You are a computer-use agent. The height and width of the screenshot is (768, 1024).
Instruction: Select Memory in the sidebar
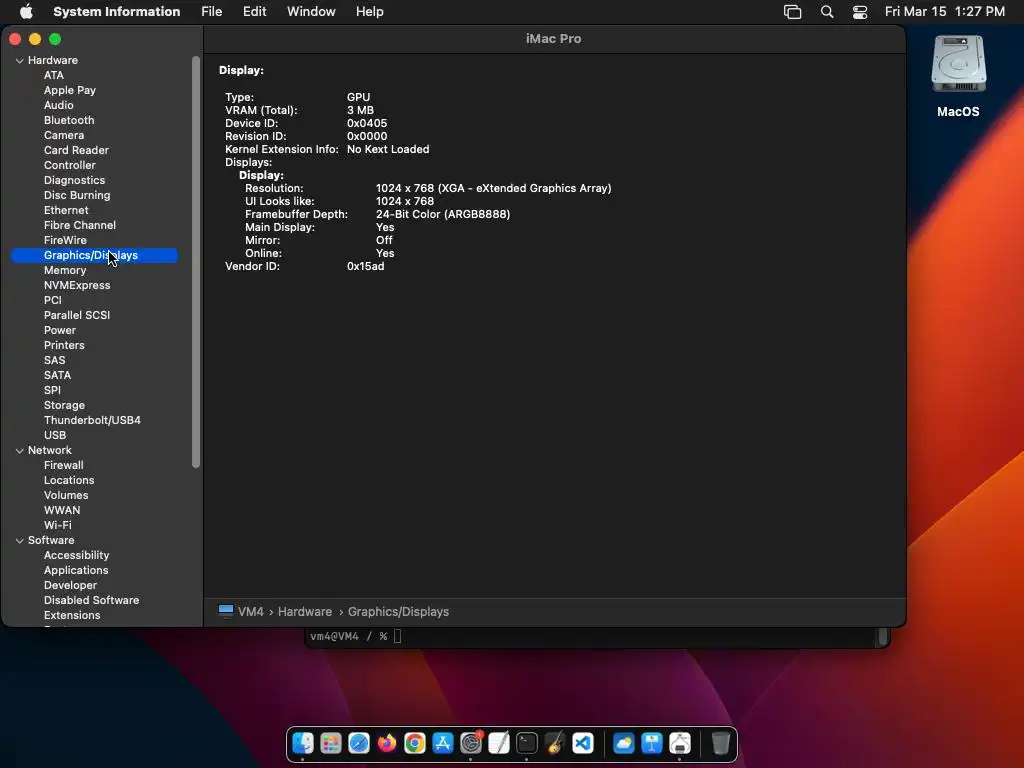point(65,270)
